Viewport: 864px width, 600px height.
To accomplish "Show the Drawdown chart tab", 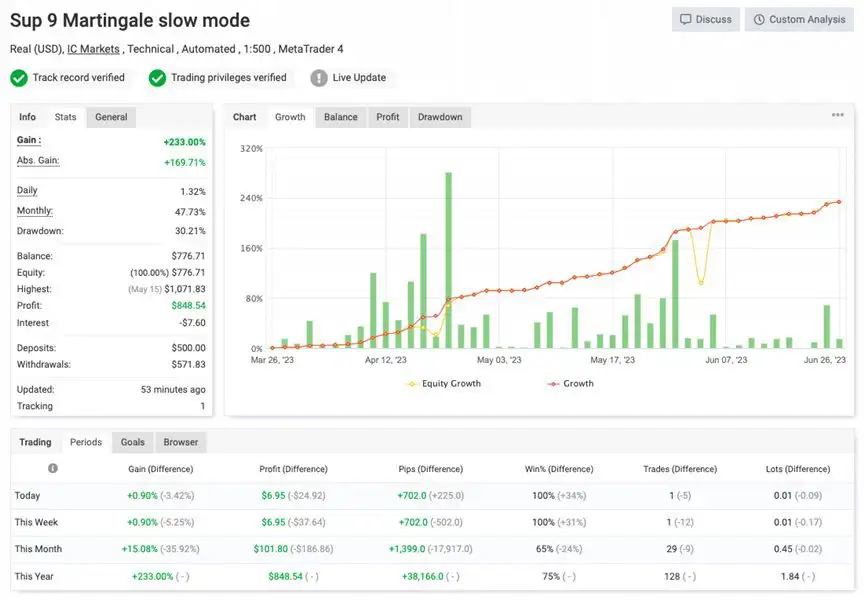I will pos(440,117).
